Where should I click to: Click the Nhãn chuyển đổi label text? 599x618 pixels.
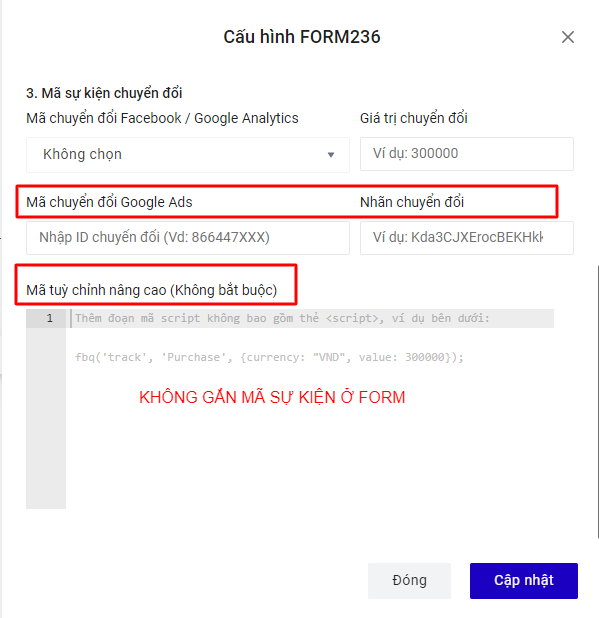click(x=412, y=202)
